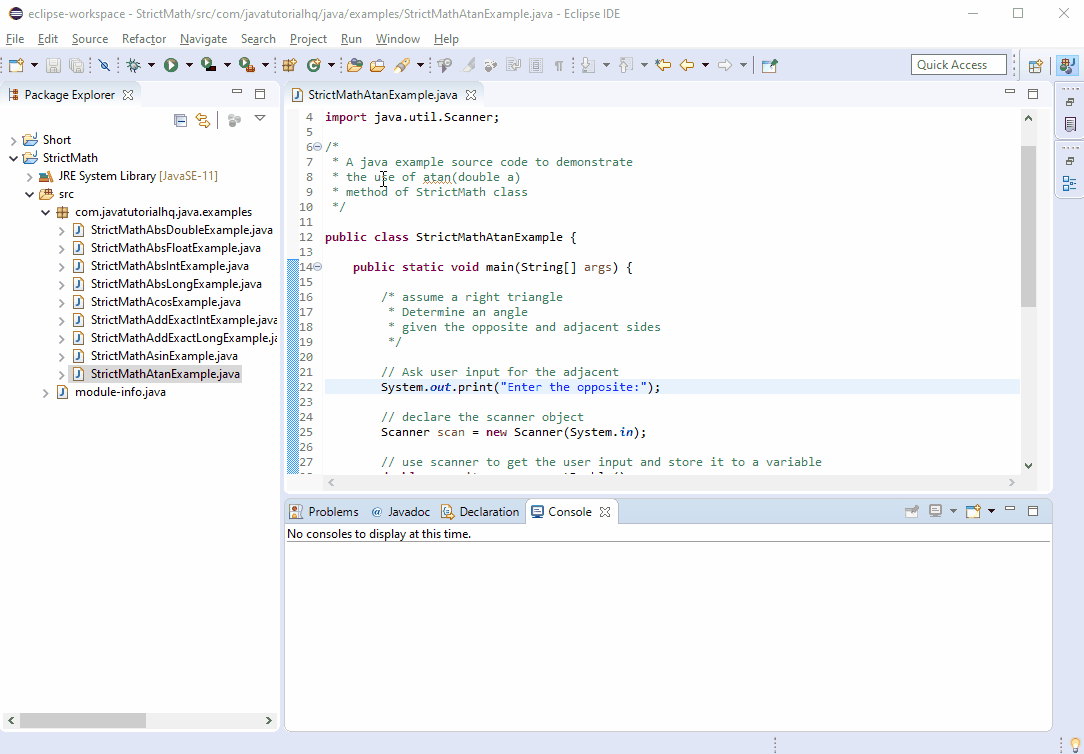Image resolution: width=1084 pixels, height=754 pixels.
Task: Open the External Tools dropdown arrow
Action: point(265,65)
